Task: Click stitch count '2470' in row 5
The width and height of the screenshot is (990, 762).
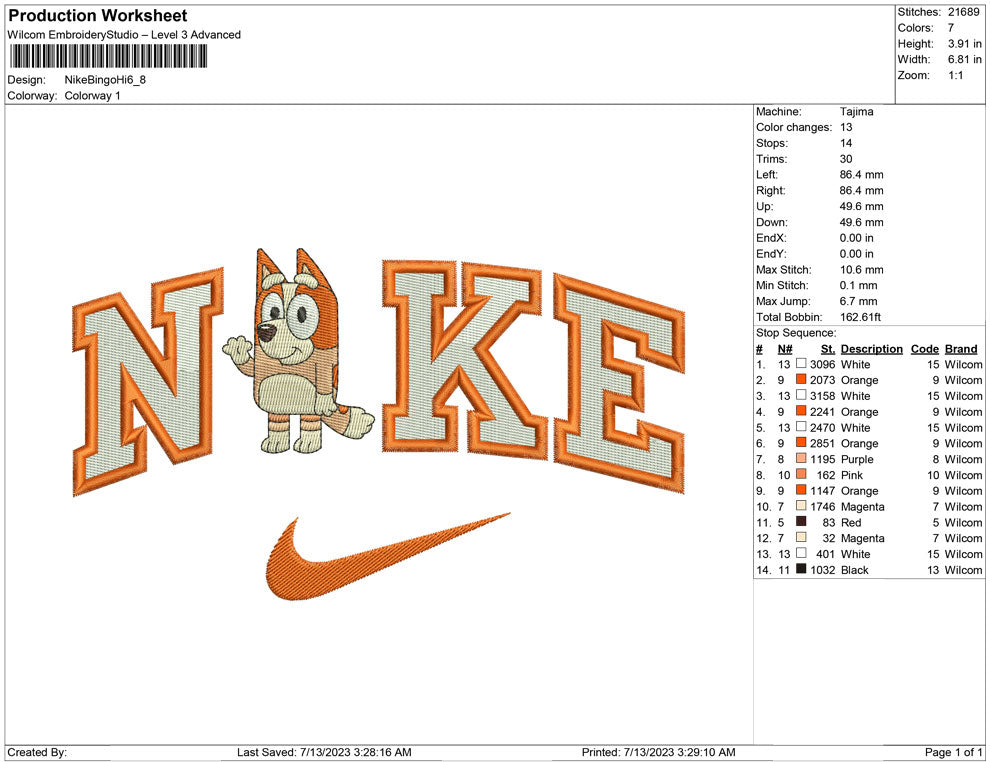Action: coord(823,427)
